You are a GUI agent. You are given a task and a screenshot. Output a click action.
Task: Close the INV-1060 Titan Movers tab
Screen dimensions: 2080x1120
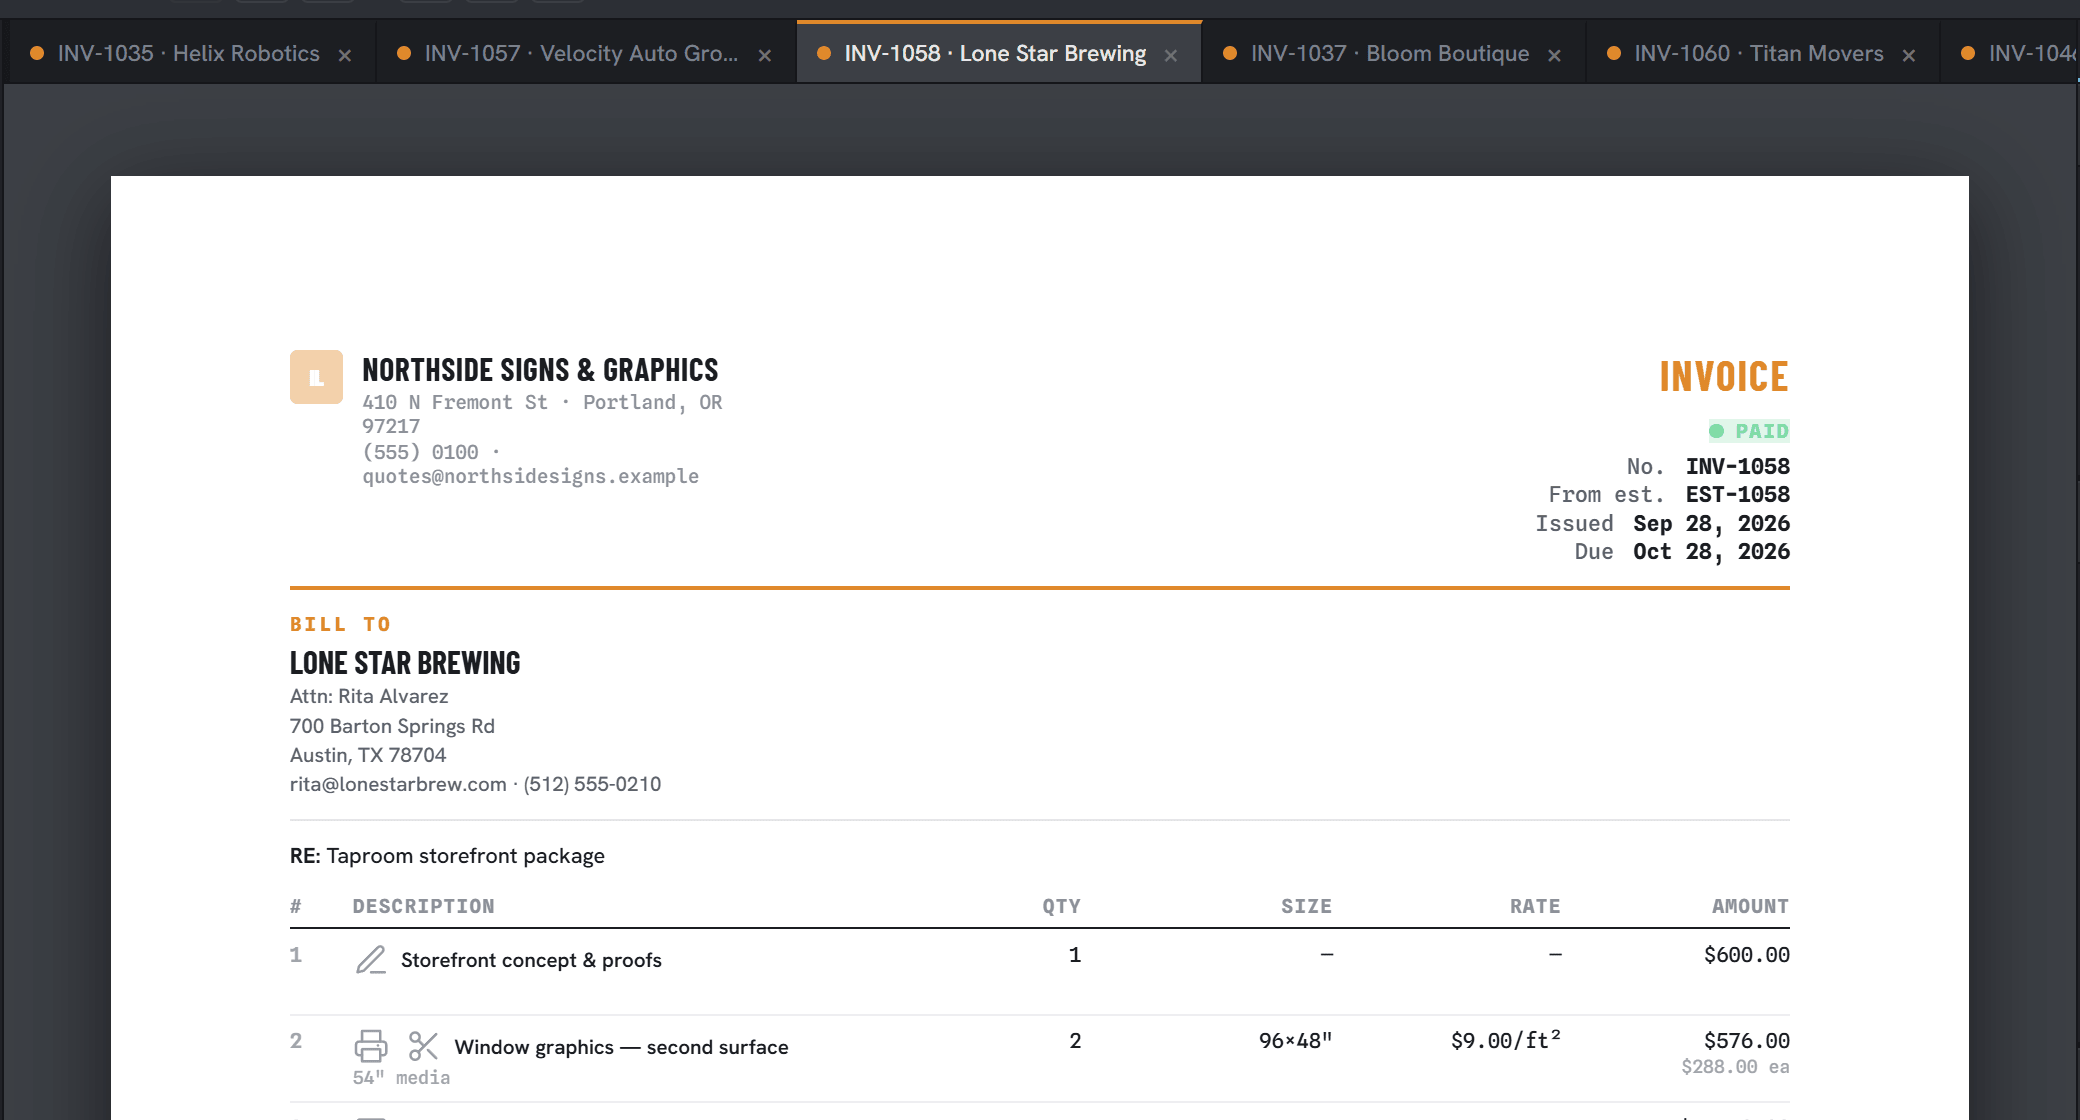tap(1909, 55)
